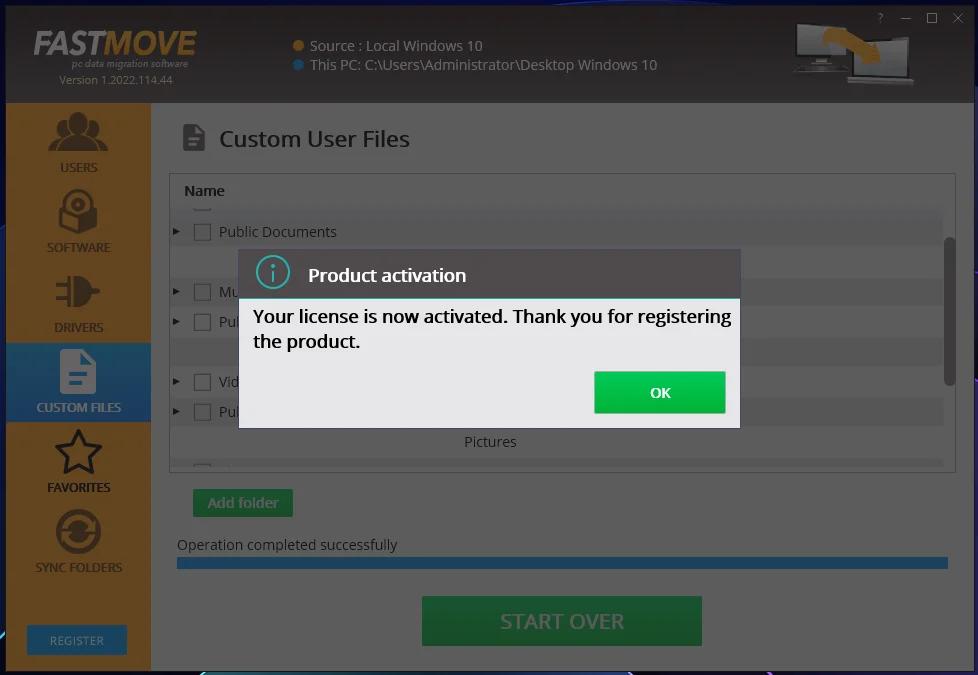Click the operation progress bar
This screenshot has height=675, width=978.
click(562, 563)
